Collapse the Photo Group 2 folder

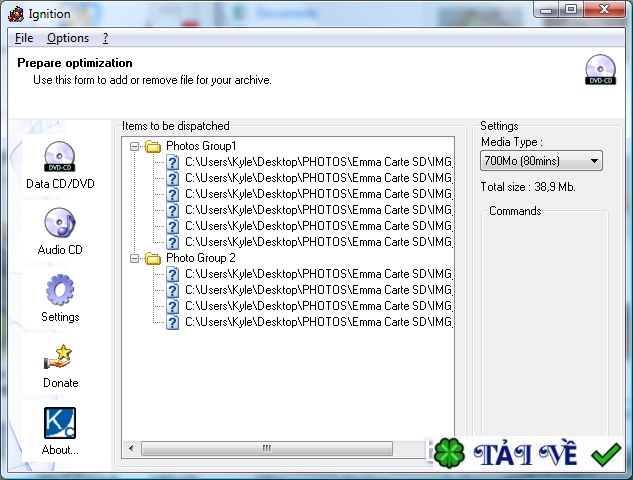coord(134,258)
